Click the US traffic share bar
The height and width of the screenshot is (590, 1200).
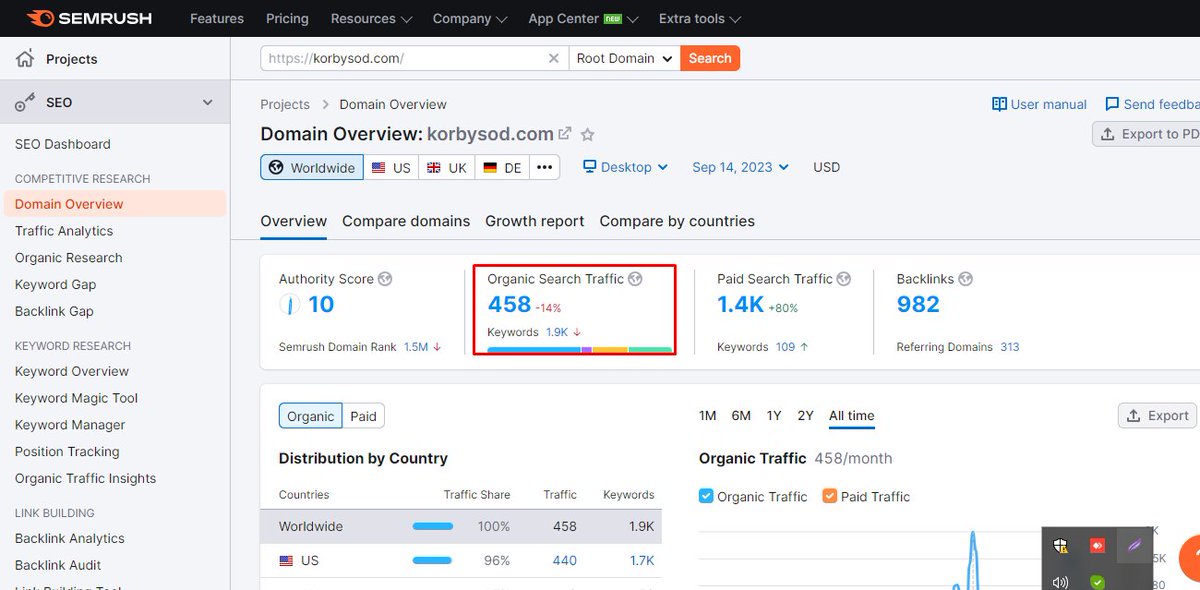(433, 561)
